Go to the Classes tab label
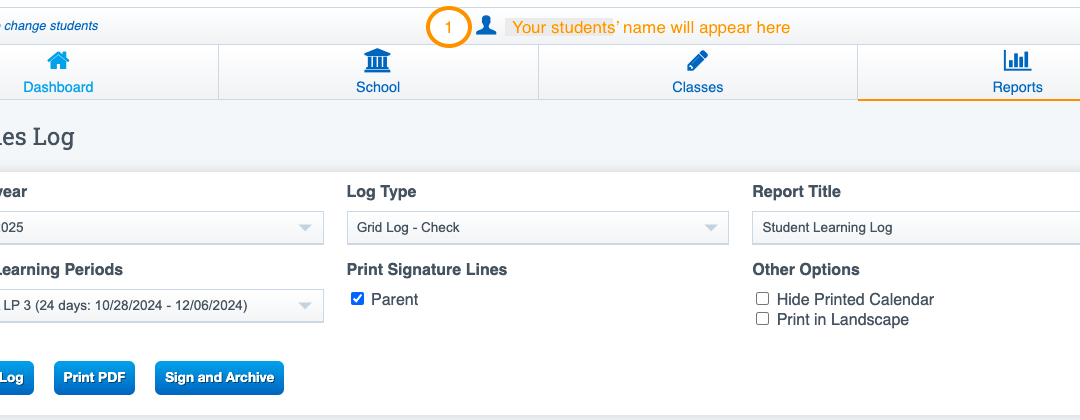Screen dimensions: 1080x420 697,87
